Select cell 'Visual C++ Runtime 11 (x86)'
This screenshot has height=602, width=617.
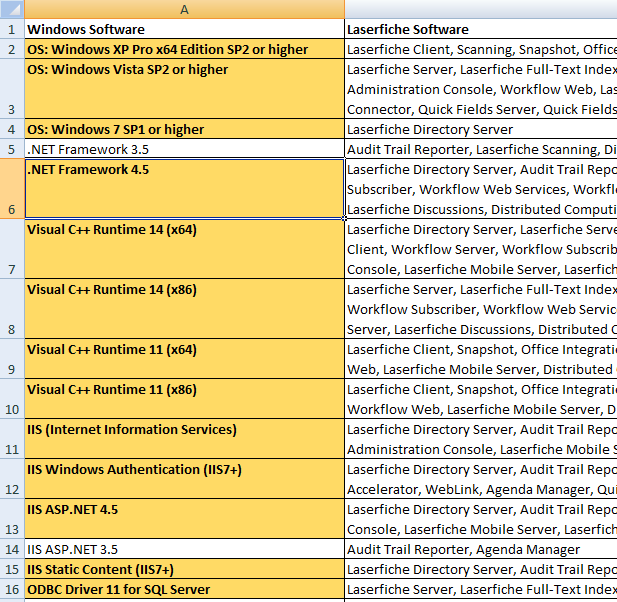click(185, 399)
